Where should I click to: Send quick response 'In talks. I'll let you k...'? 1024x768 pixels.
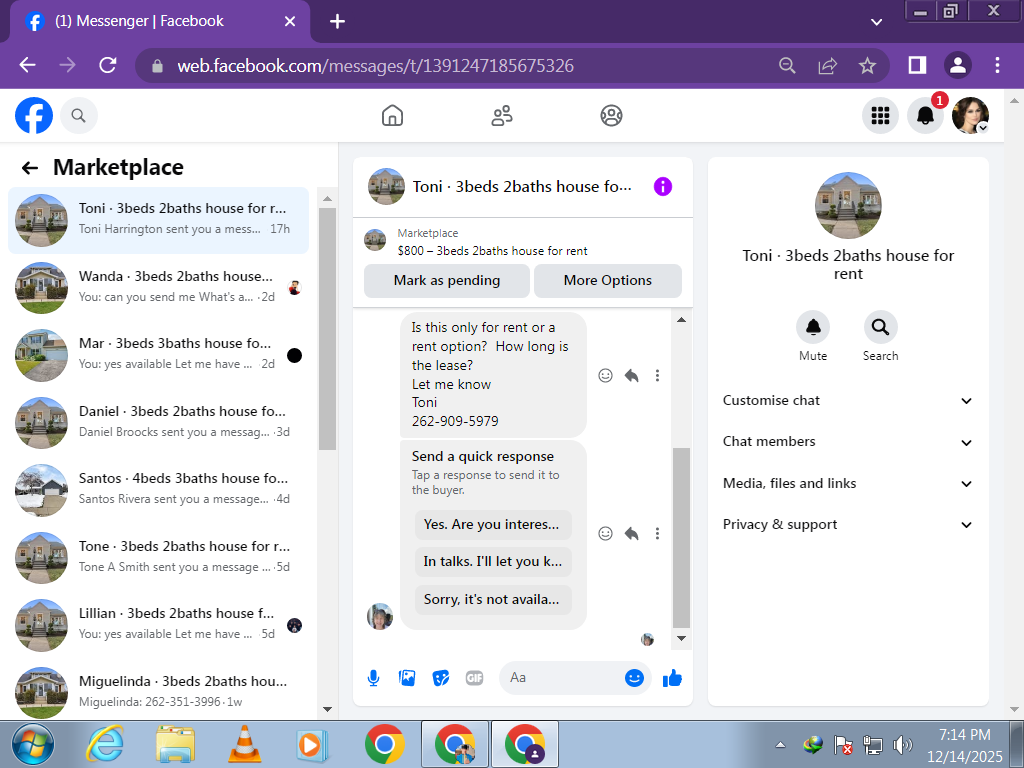click(x=493, y=562)
